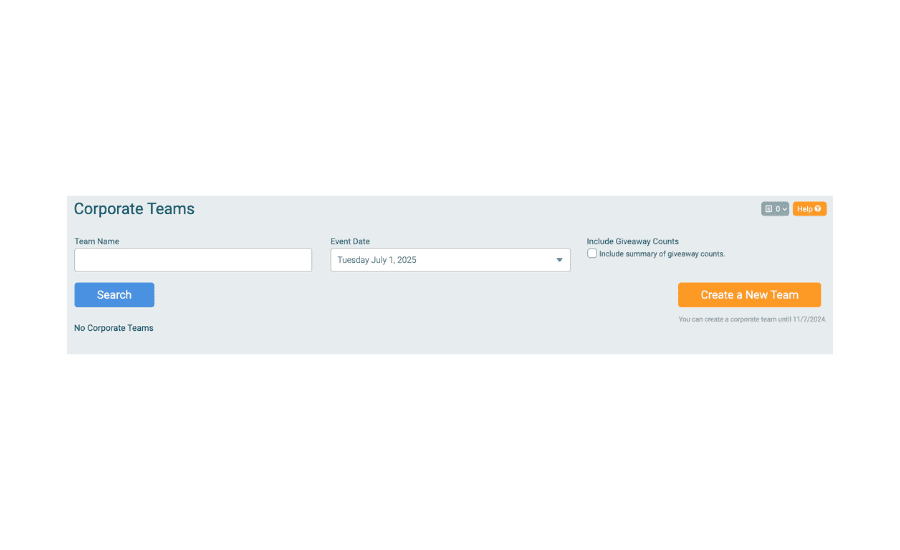Enable the giveaway counts summary checkbox

click(592, 253)
